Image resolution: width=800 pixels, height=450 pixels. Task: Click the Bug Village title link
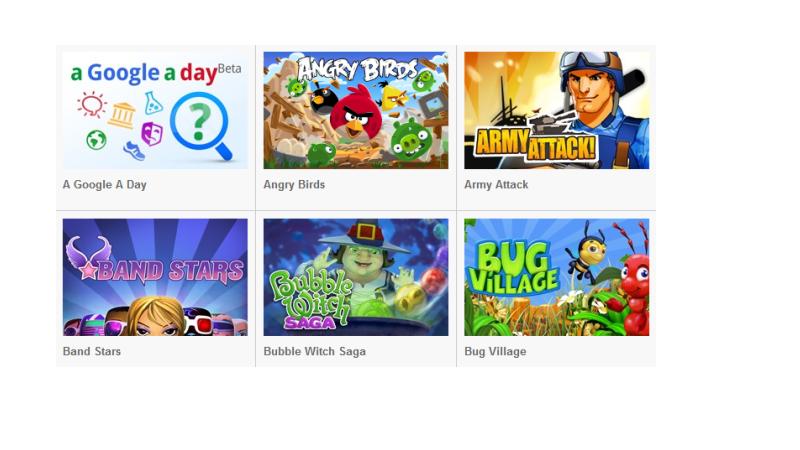tap(495, 352)
